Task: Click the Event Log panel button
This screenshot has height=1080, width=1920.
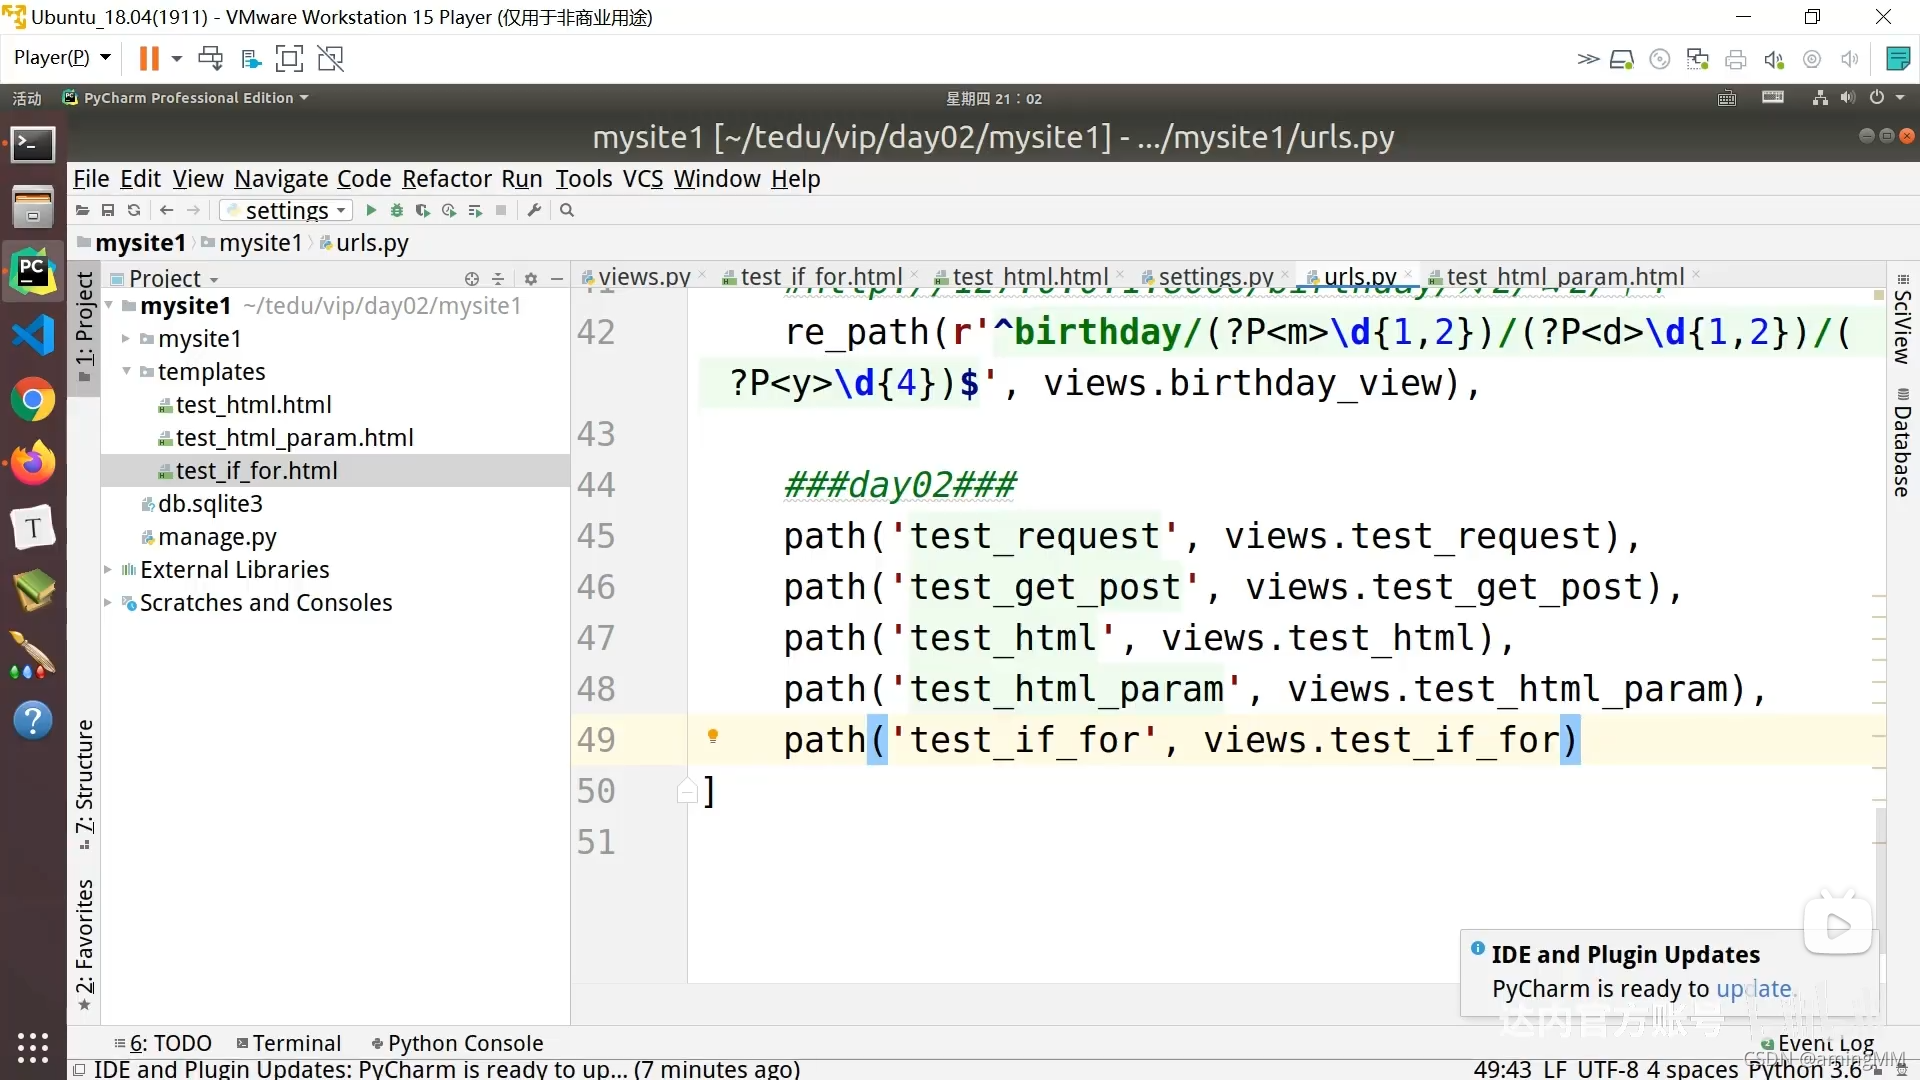Action: [1824, 1042]
